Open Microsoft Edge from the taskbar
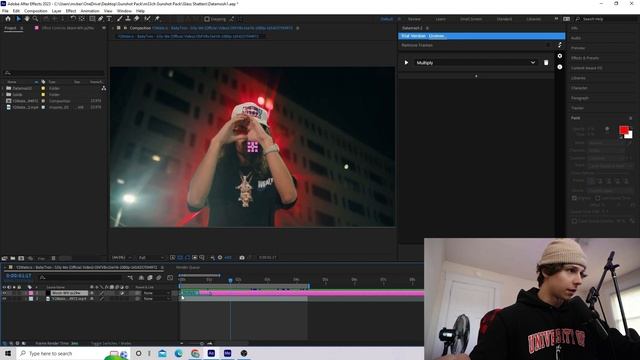 tap(179, 353)
